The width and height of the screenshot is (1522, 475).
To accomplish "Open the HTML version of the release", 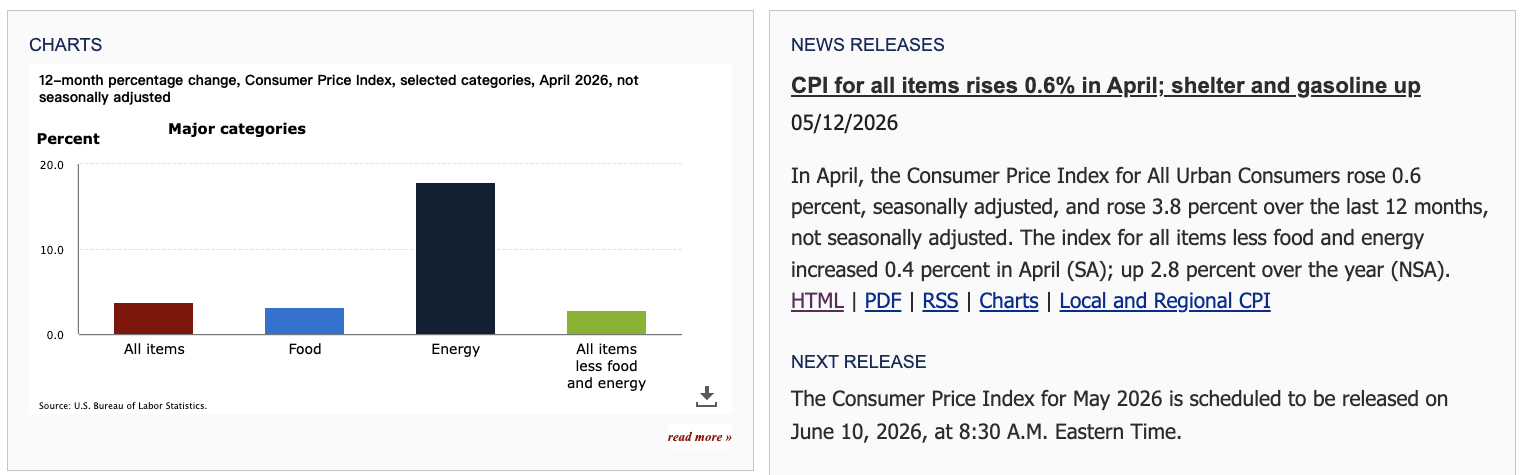I will click(817, 301).
